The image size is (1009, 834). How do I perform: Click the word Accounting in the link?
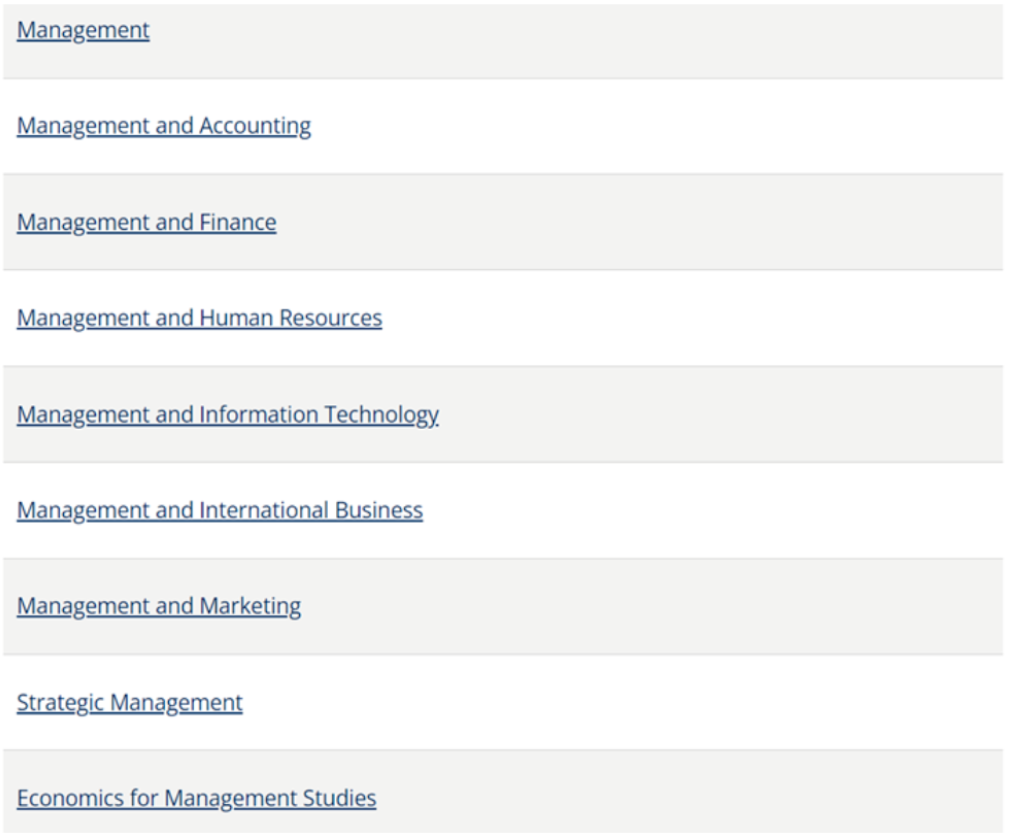[x=255, y=126]
